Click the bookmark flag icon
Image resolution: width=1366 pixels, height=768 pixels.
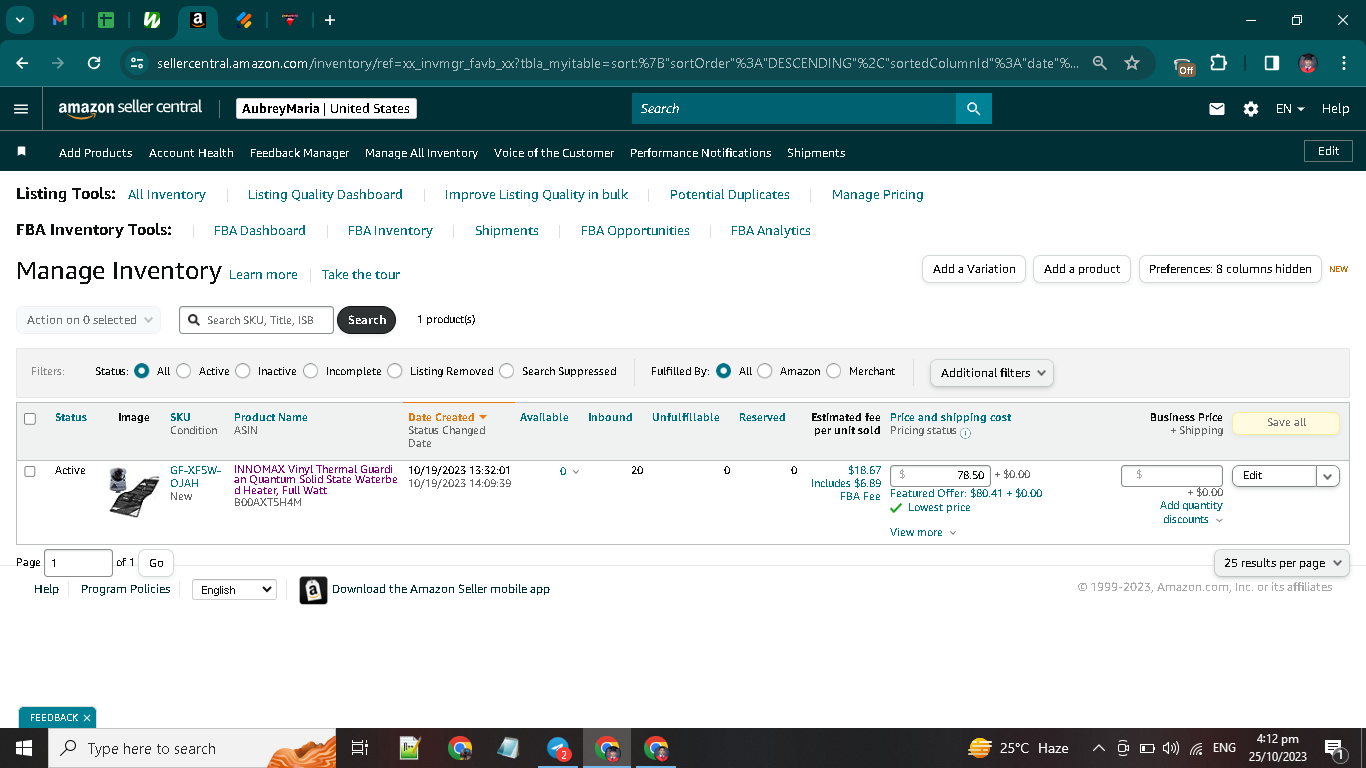coord(22,152)
